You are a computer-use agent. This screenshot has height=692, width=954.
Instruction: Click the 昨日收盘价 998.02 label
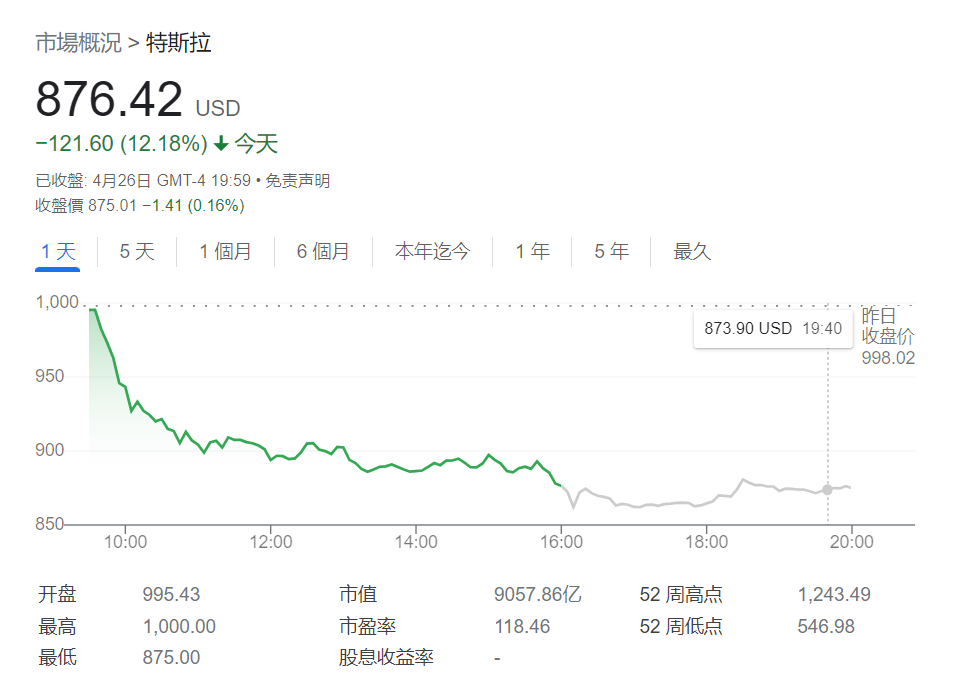888,338
